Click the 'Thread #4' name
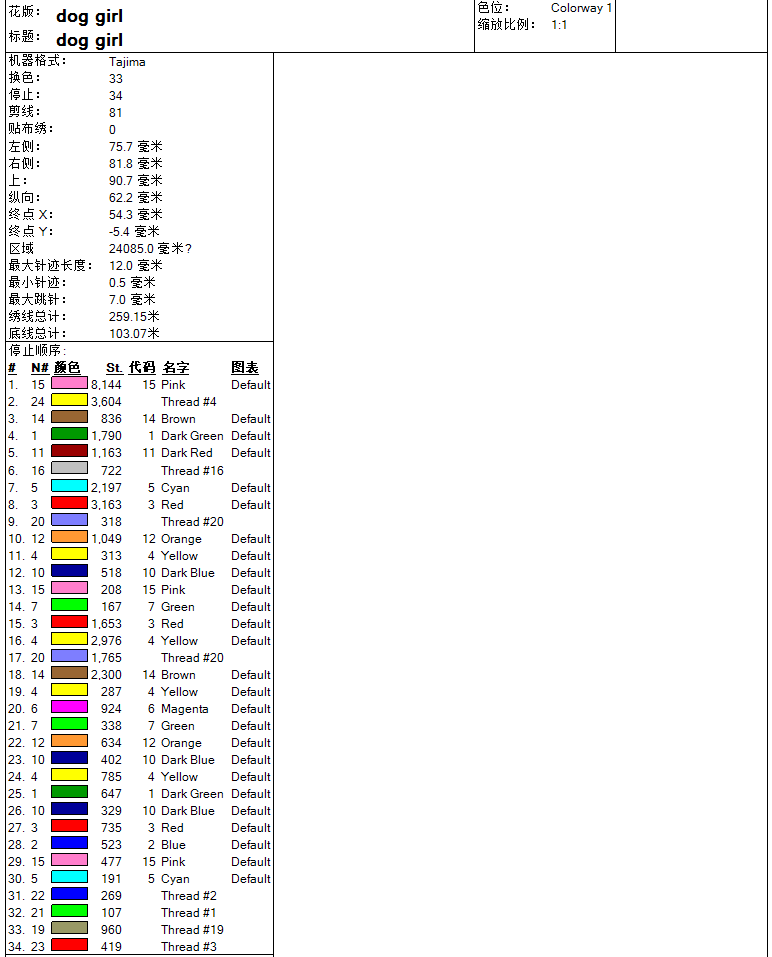Screen dimensions: 772x957 [189, 402]
